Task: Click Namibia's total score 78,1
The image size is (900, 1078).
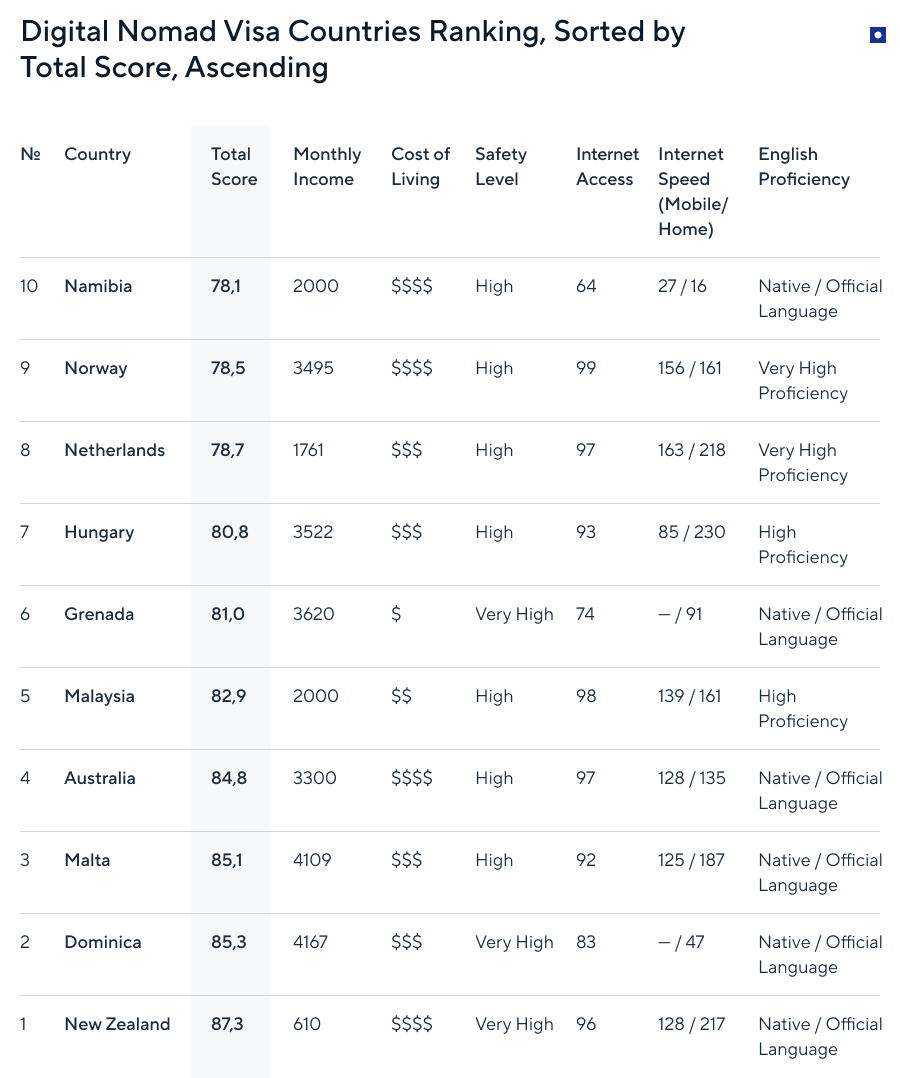Action: [x=227, y=286]
